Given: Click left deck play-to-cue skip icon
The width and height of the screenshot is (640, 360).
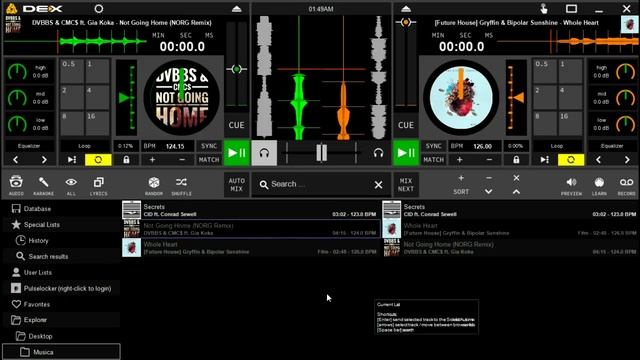Looking at the screenshot, I should click(x=72, y=160).
